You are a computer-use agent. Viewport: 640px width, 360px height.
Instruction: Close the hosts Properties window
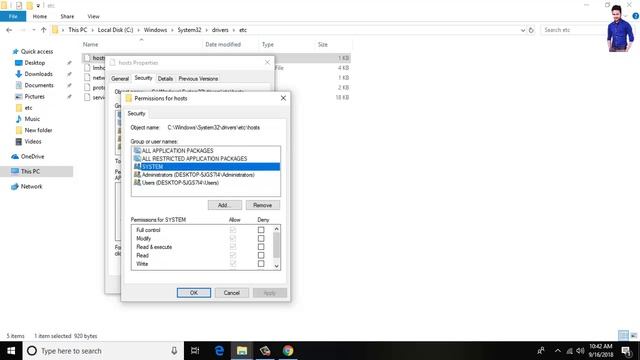tap(267, 62)
